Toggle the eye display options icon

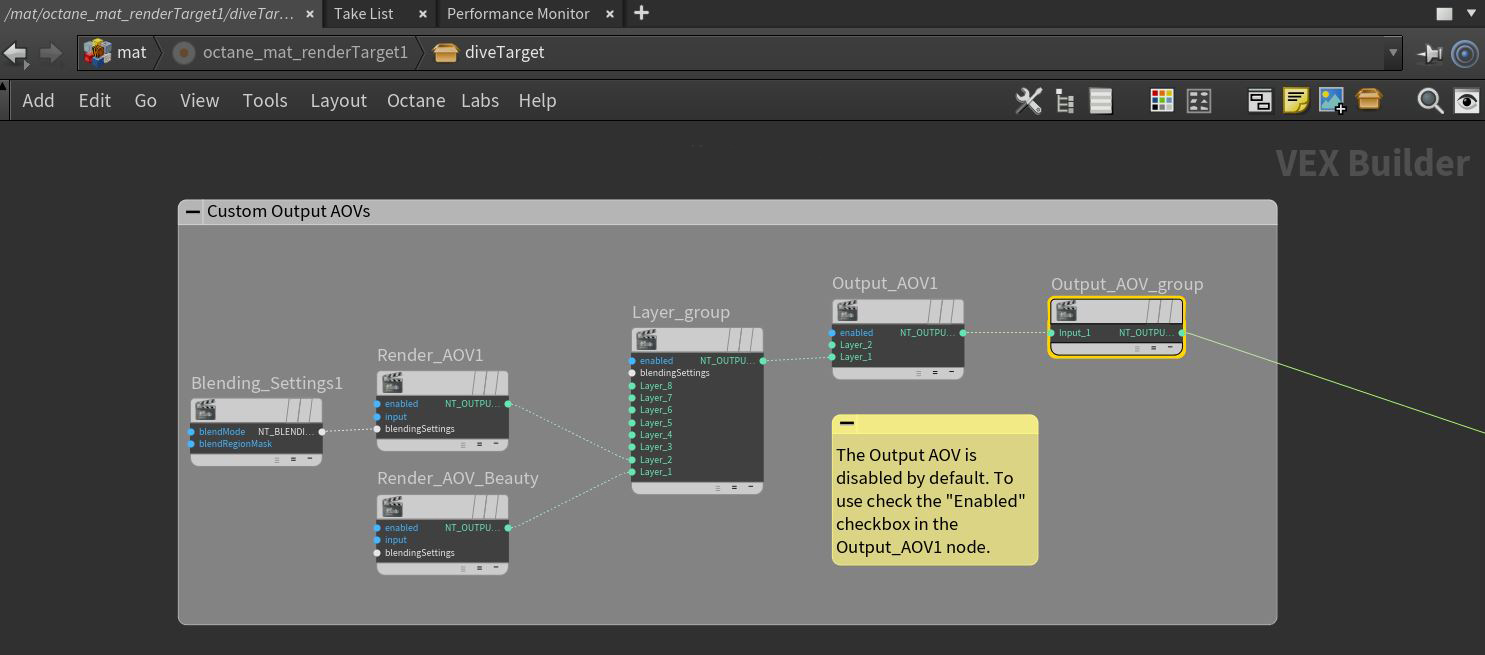(x=1466, y=101)
